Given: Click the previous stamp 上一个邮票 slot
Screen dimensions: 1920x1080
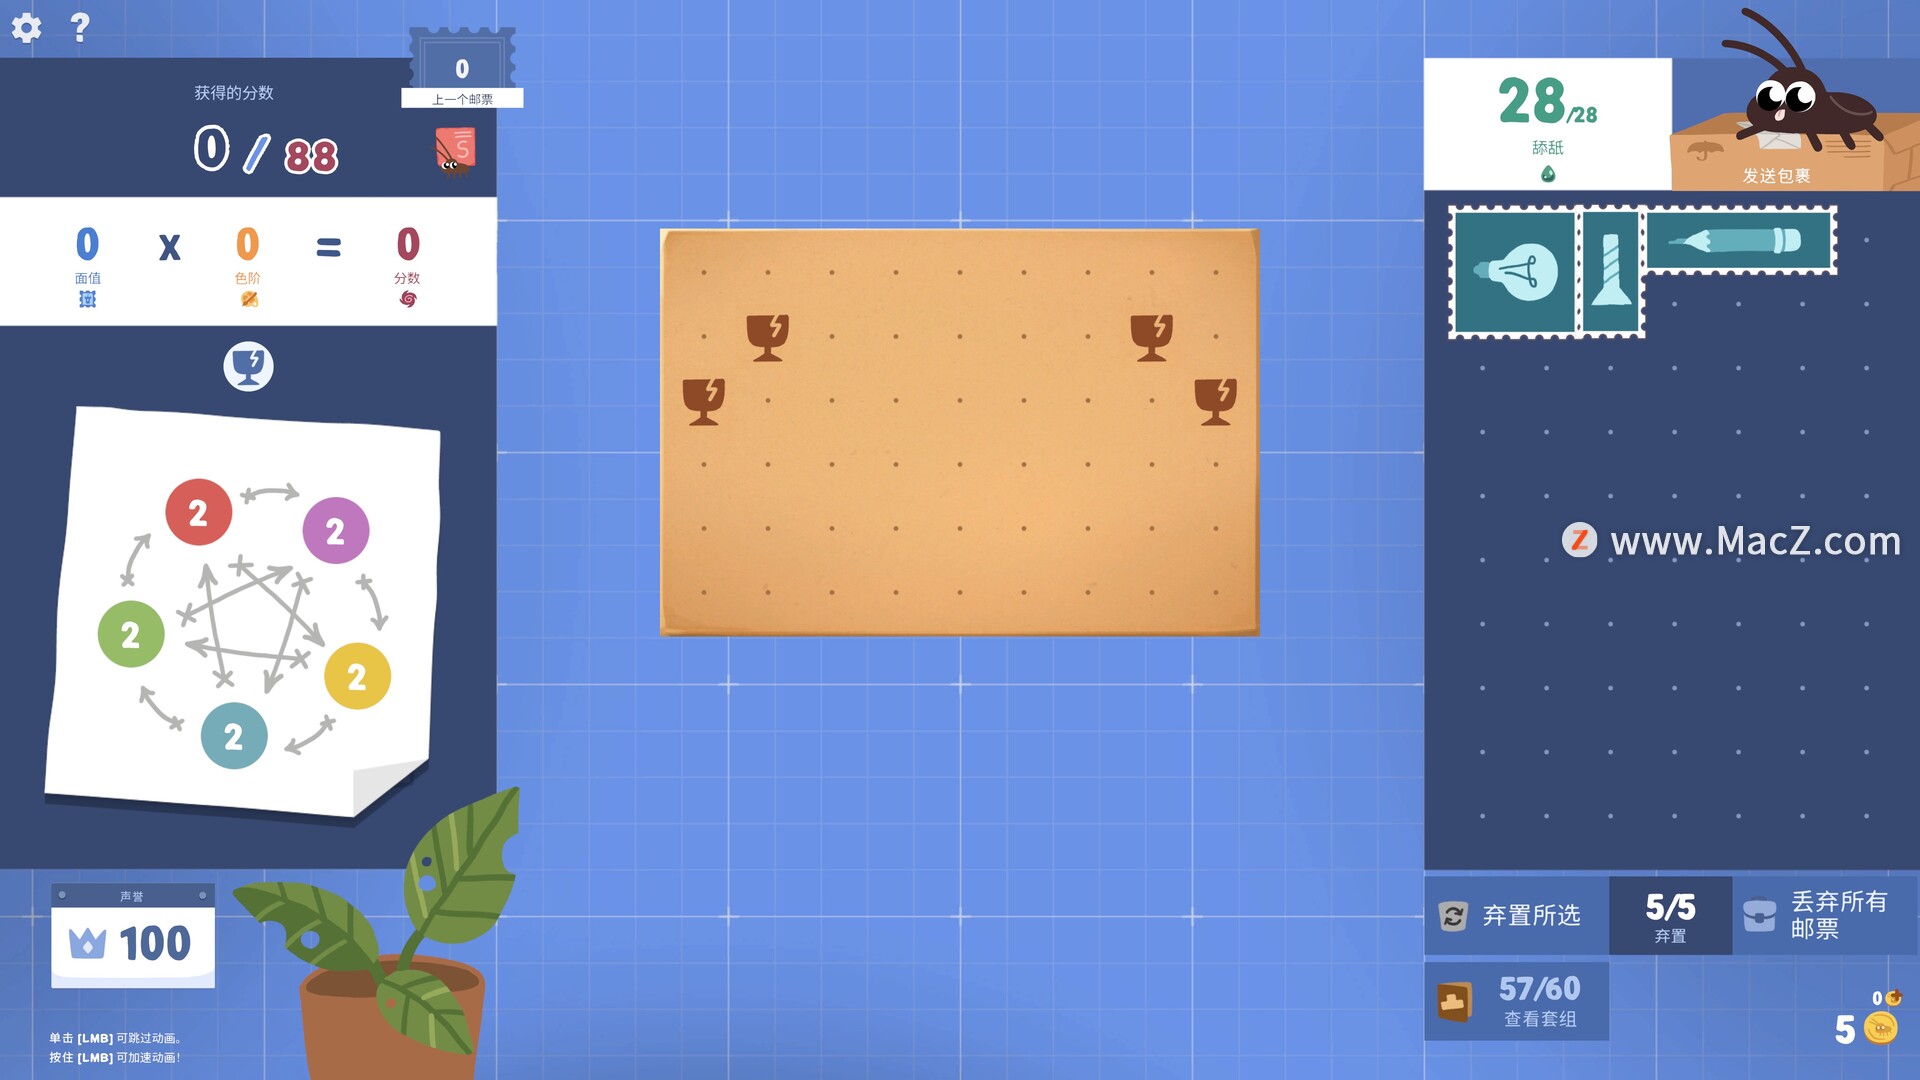Looking at the screenshot, I should pos(462,68).
